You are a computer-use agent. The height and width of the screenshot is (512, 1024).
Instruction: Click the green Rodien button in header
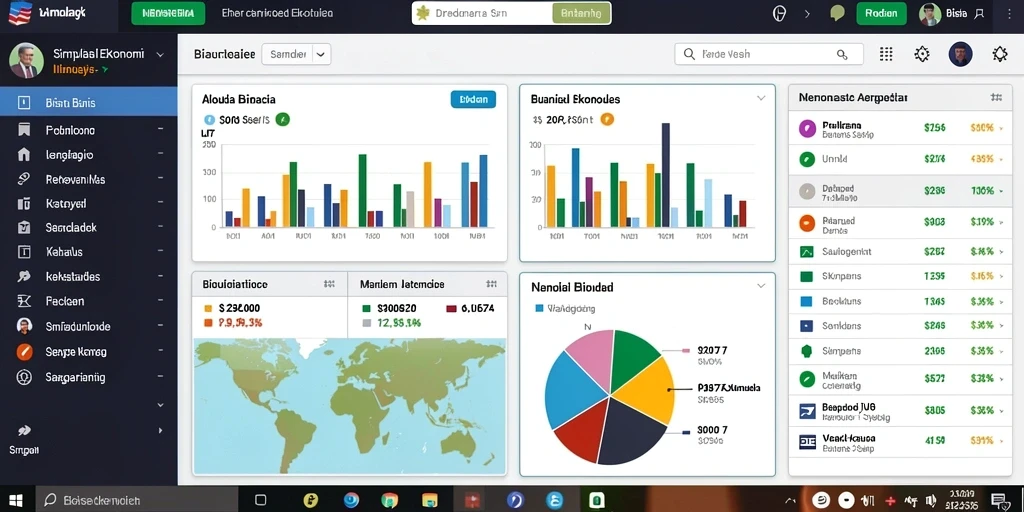click(885, 13)
